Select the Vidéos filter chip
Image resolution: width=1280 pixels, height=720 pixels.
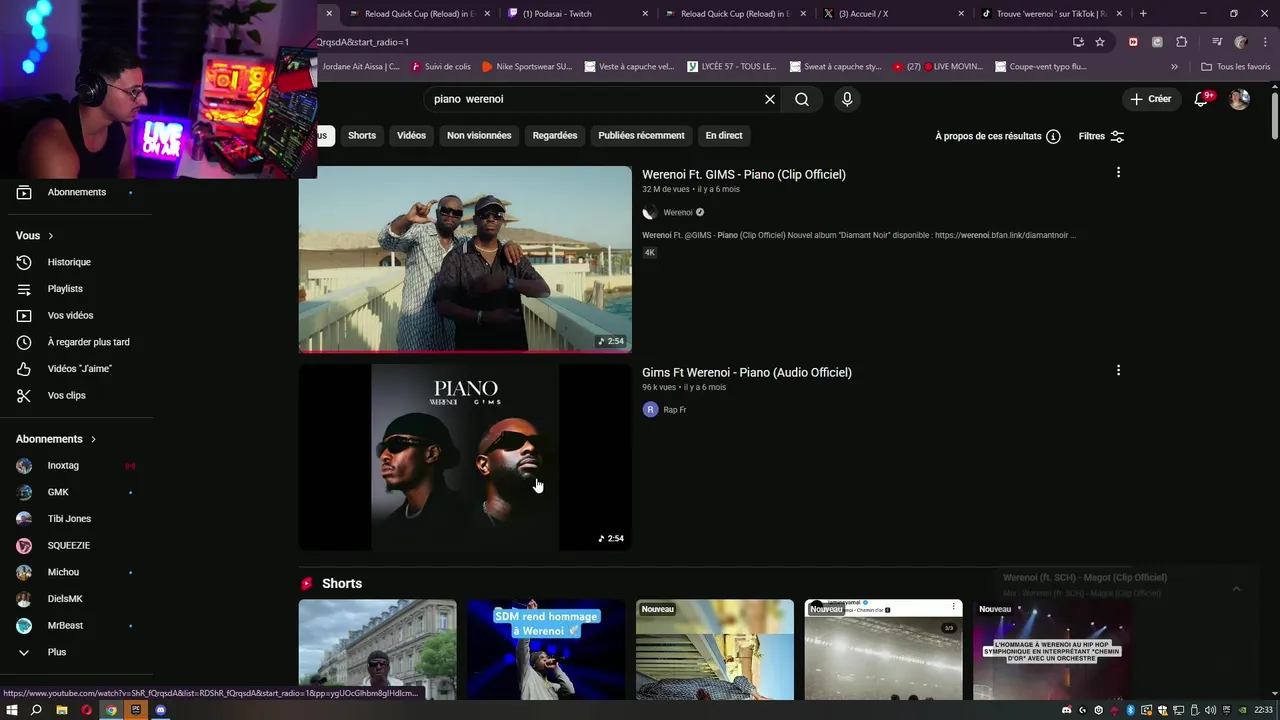[x=411, y=135]
